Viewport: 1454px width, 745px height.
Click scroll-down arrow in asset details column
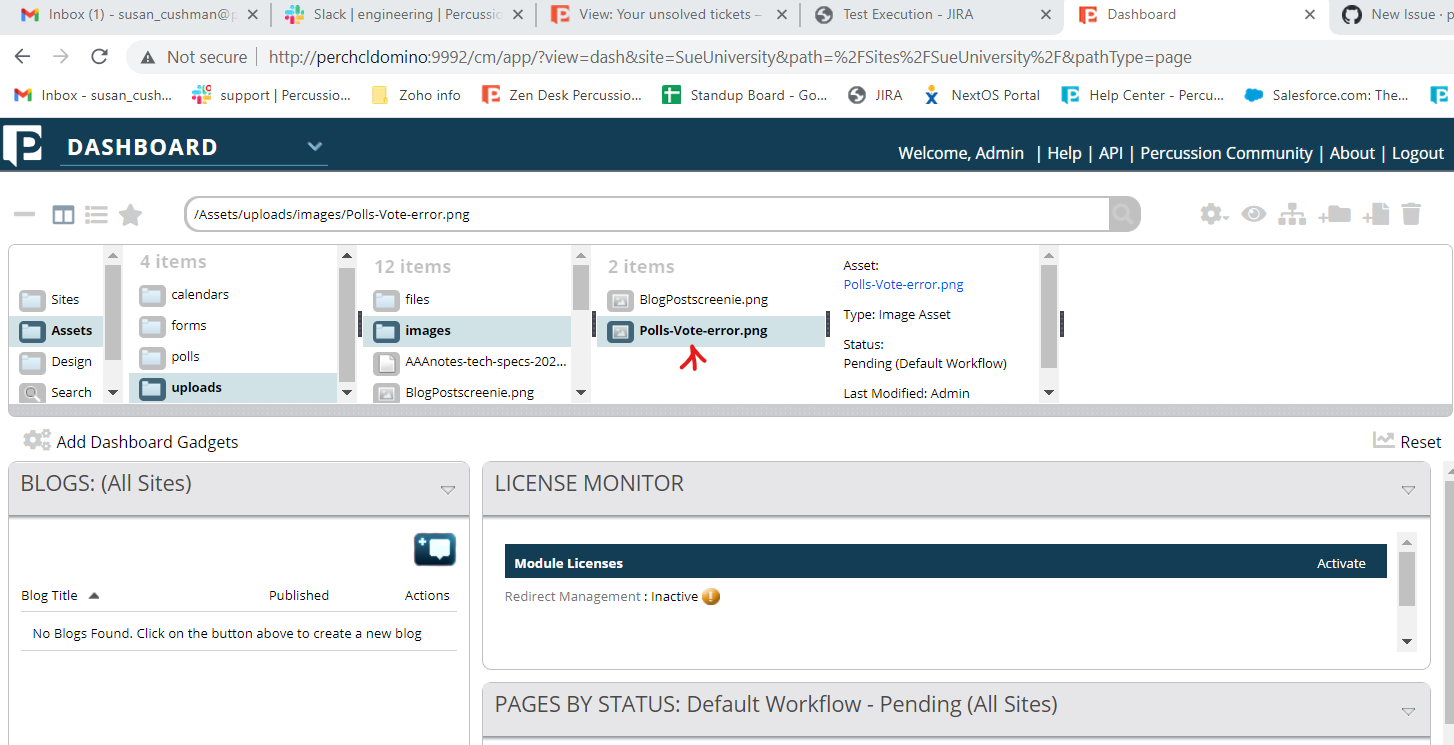click(x=1049, y=393)
